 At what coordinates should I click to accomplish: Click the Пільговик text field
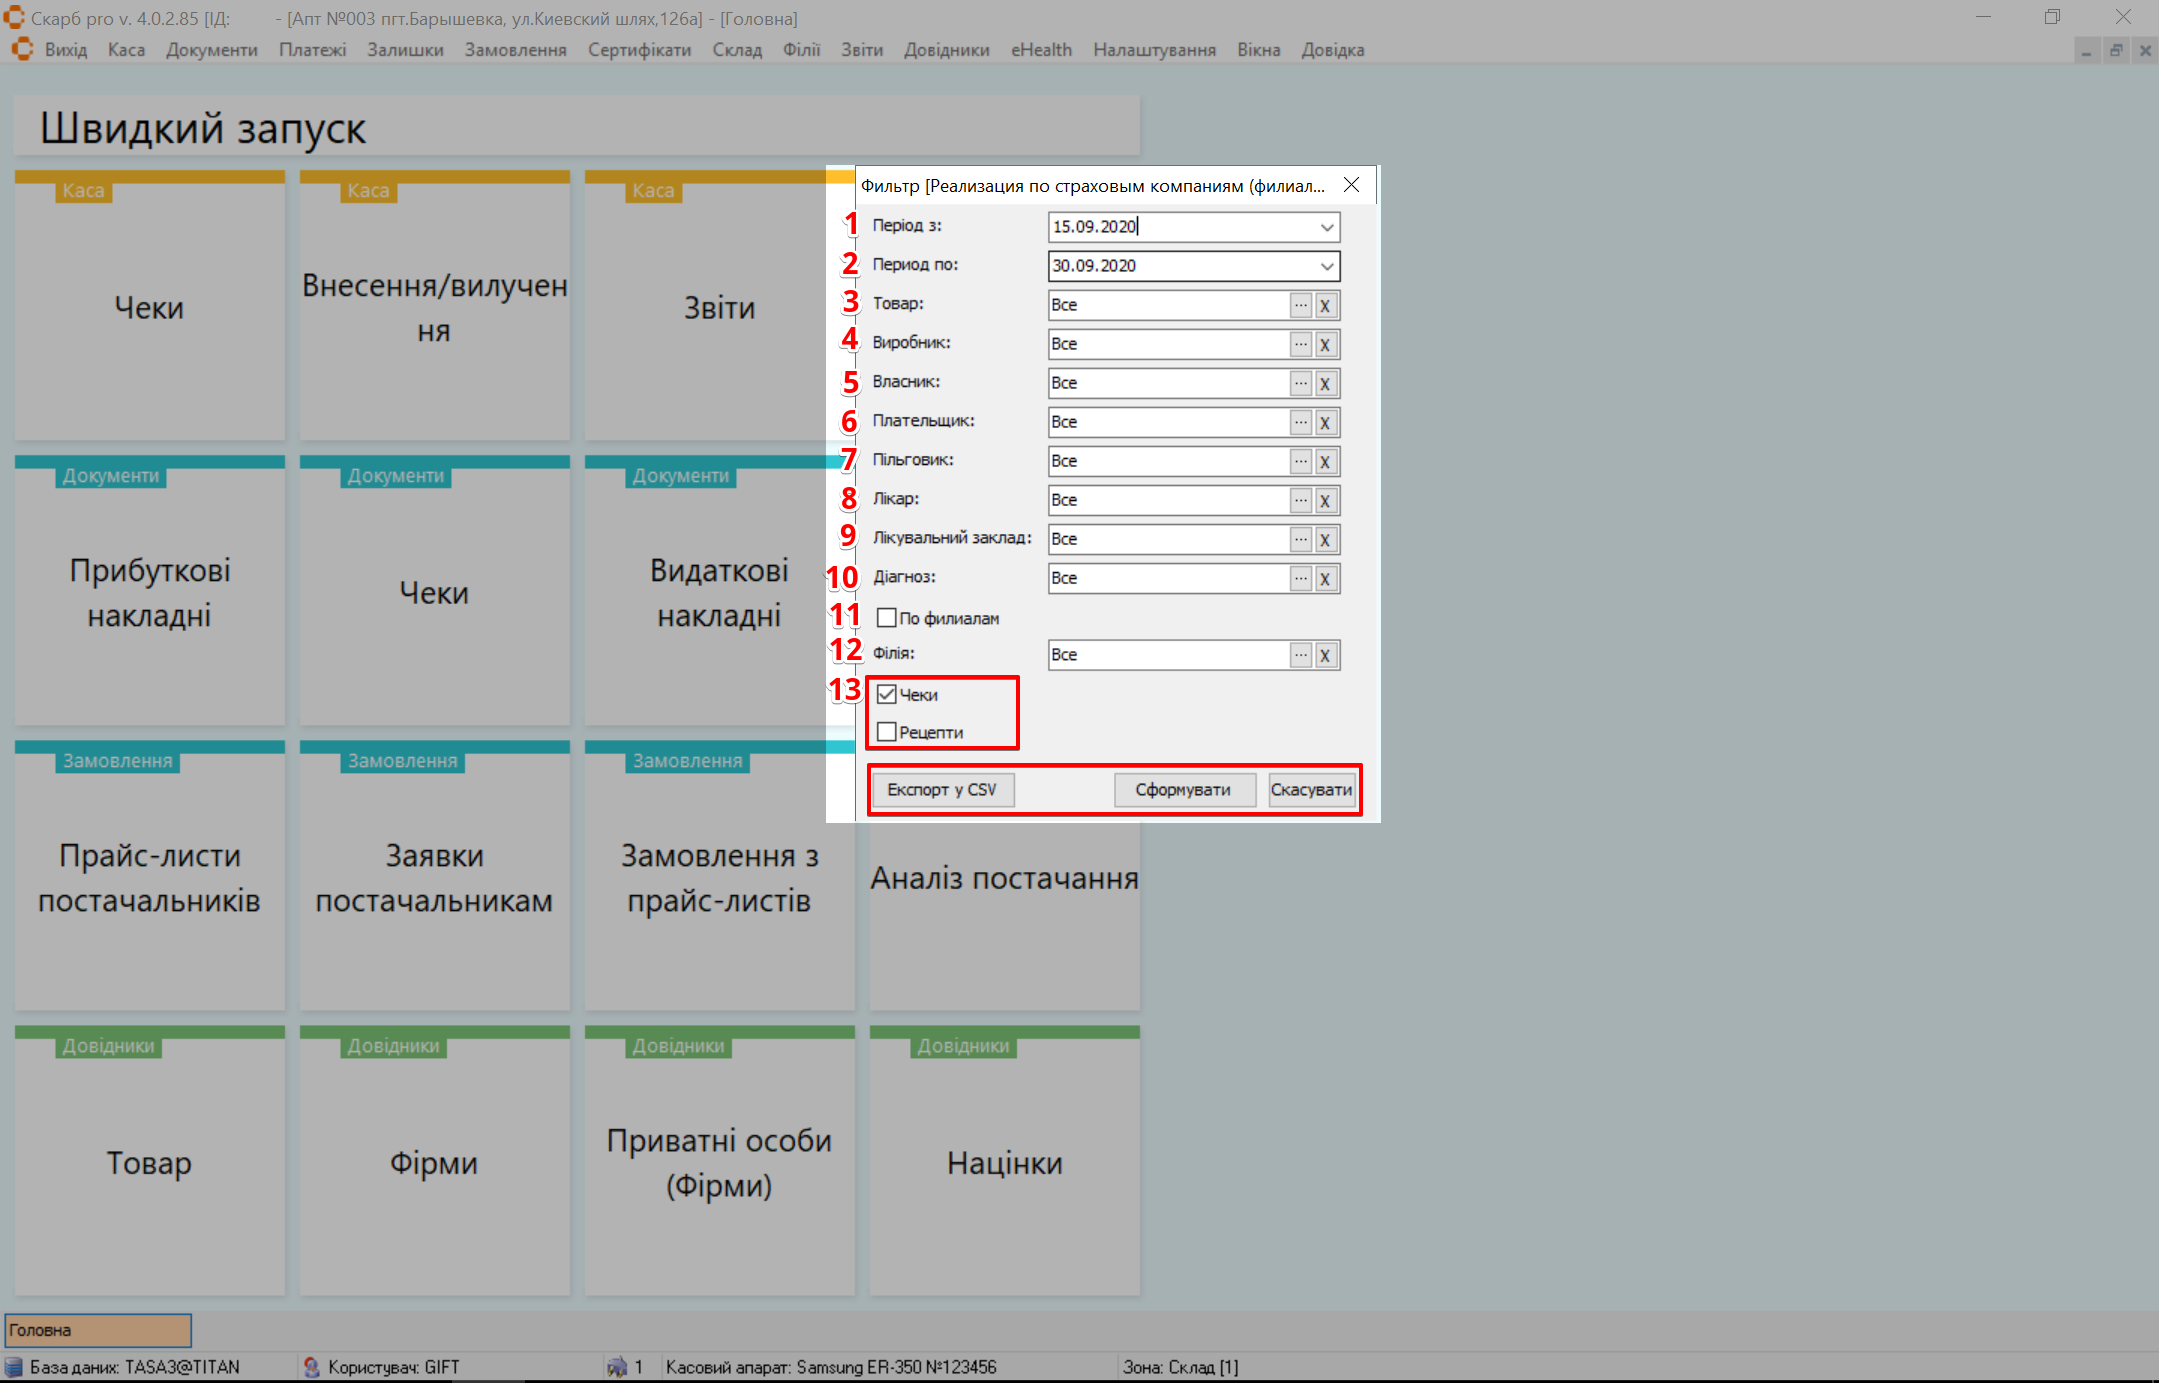coord(1167,461)
